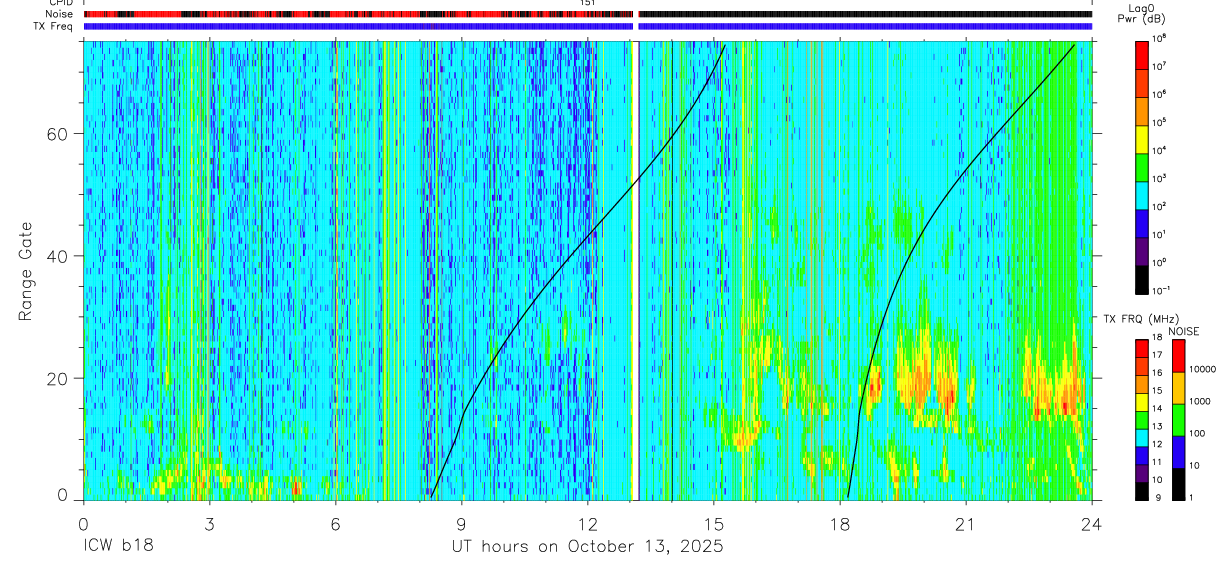Click the top red swatch of the power colorbar
This screenshot has height=567, width=1228.
click(1141, 54)
